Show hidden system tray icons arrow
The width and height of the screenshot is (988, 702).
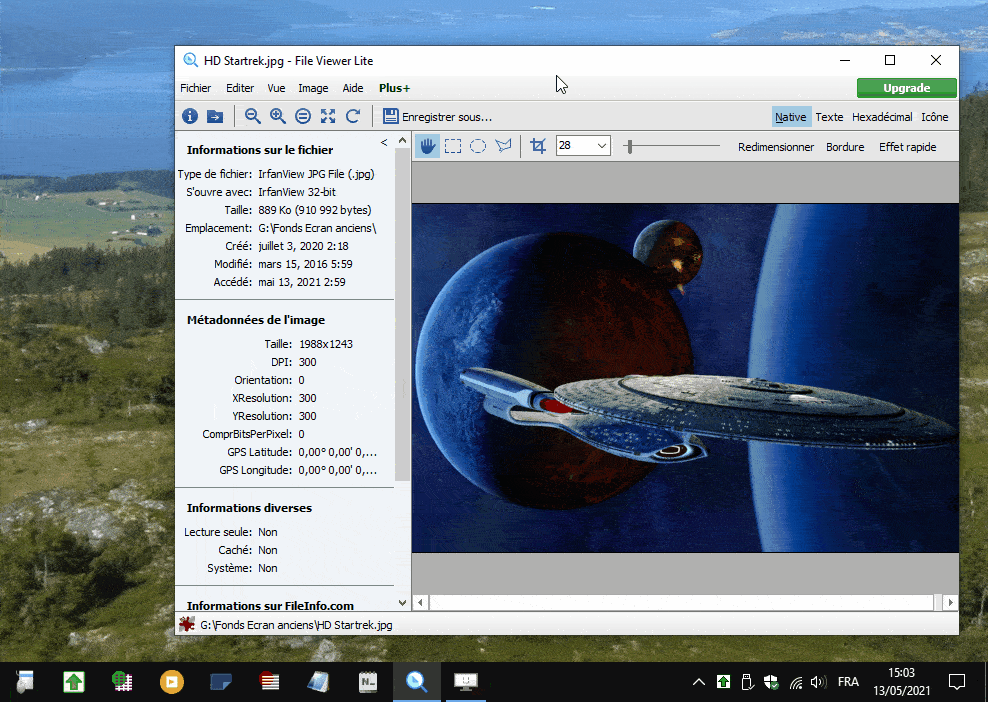click(699, 682)
